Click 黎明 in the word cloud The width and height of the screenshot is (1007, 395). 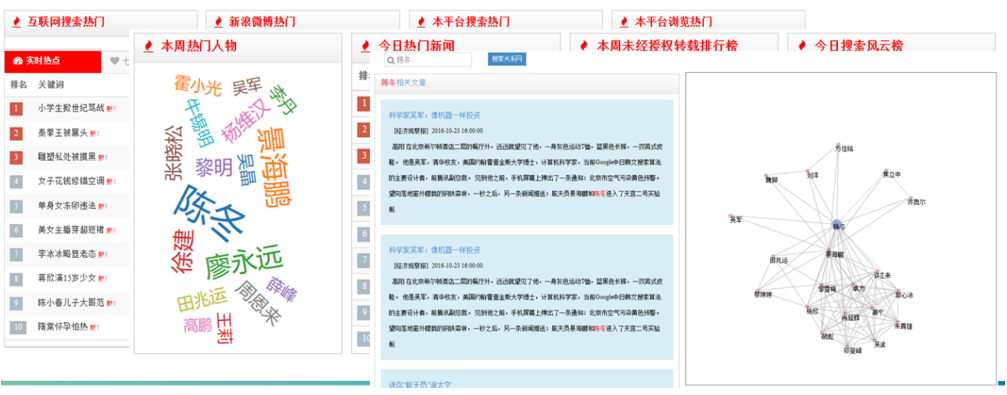pyautogui.click(x=214, y=168)
